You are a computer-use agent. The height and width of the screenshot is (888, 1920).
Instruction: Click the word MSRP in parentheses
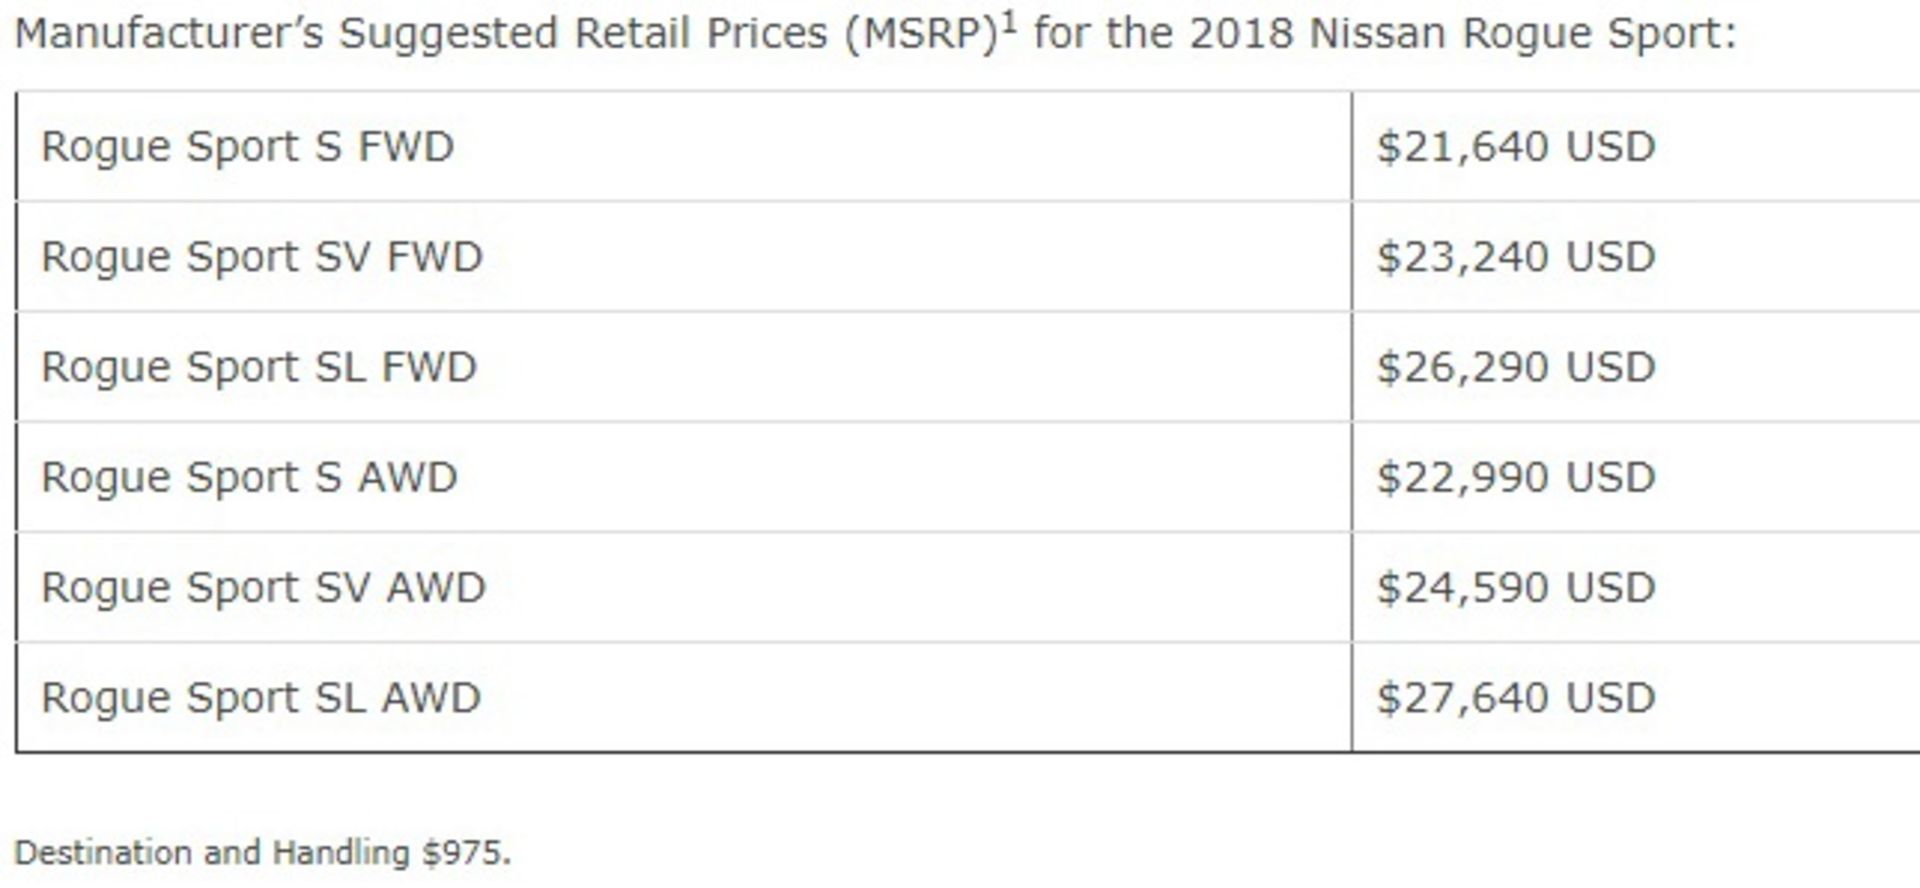pyautogui.click(x=922, y=34)
